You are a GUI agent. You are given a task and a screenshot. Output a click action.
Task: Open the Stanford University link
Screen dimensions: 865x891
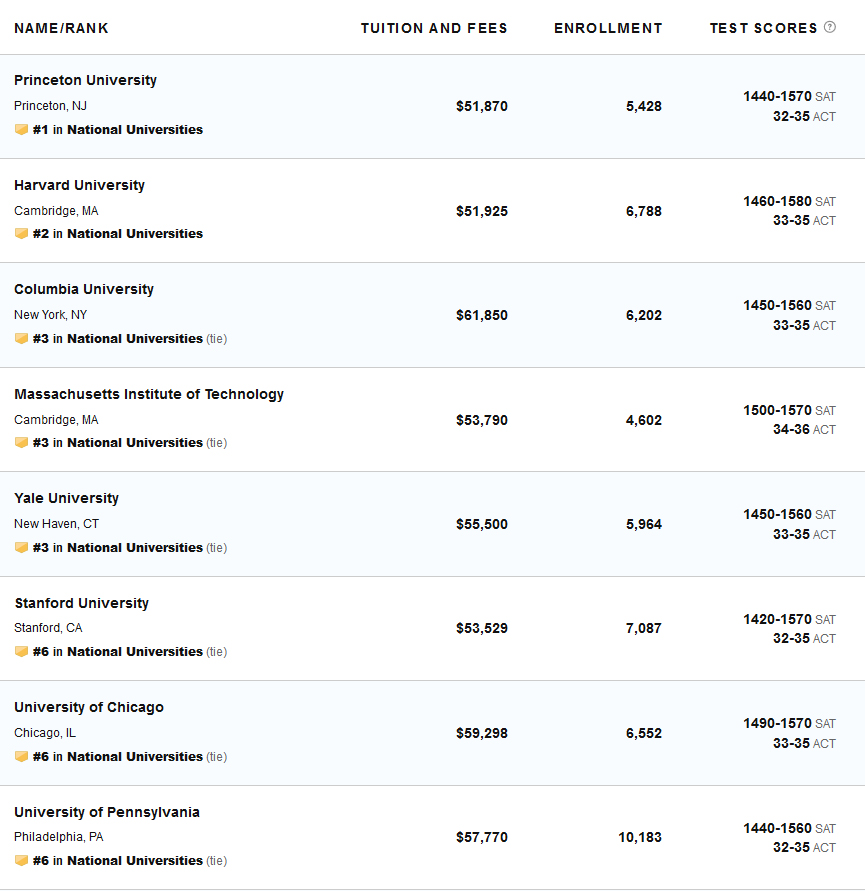(81, 603)
